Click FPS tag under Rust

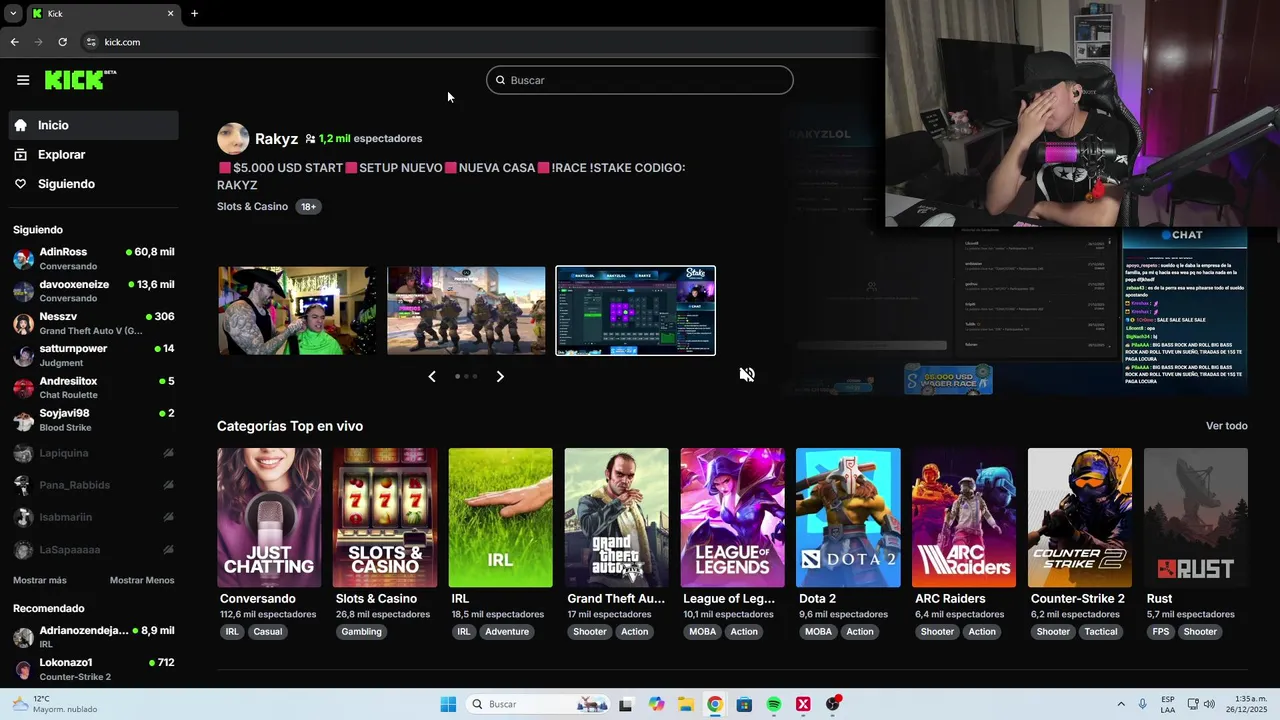(x=1161, y=632)
